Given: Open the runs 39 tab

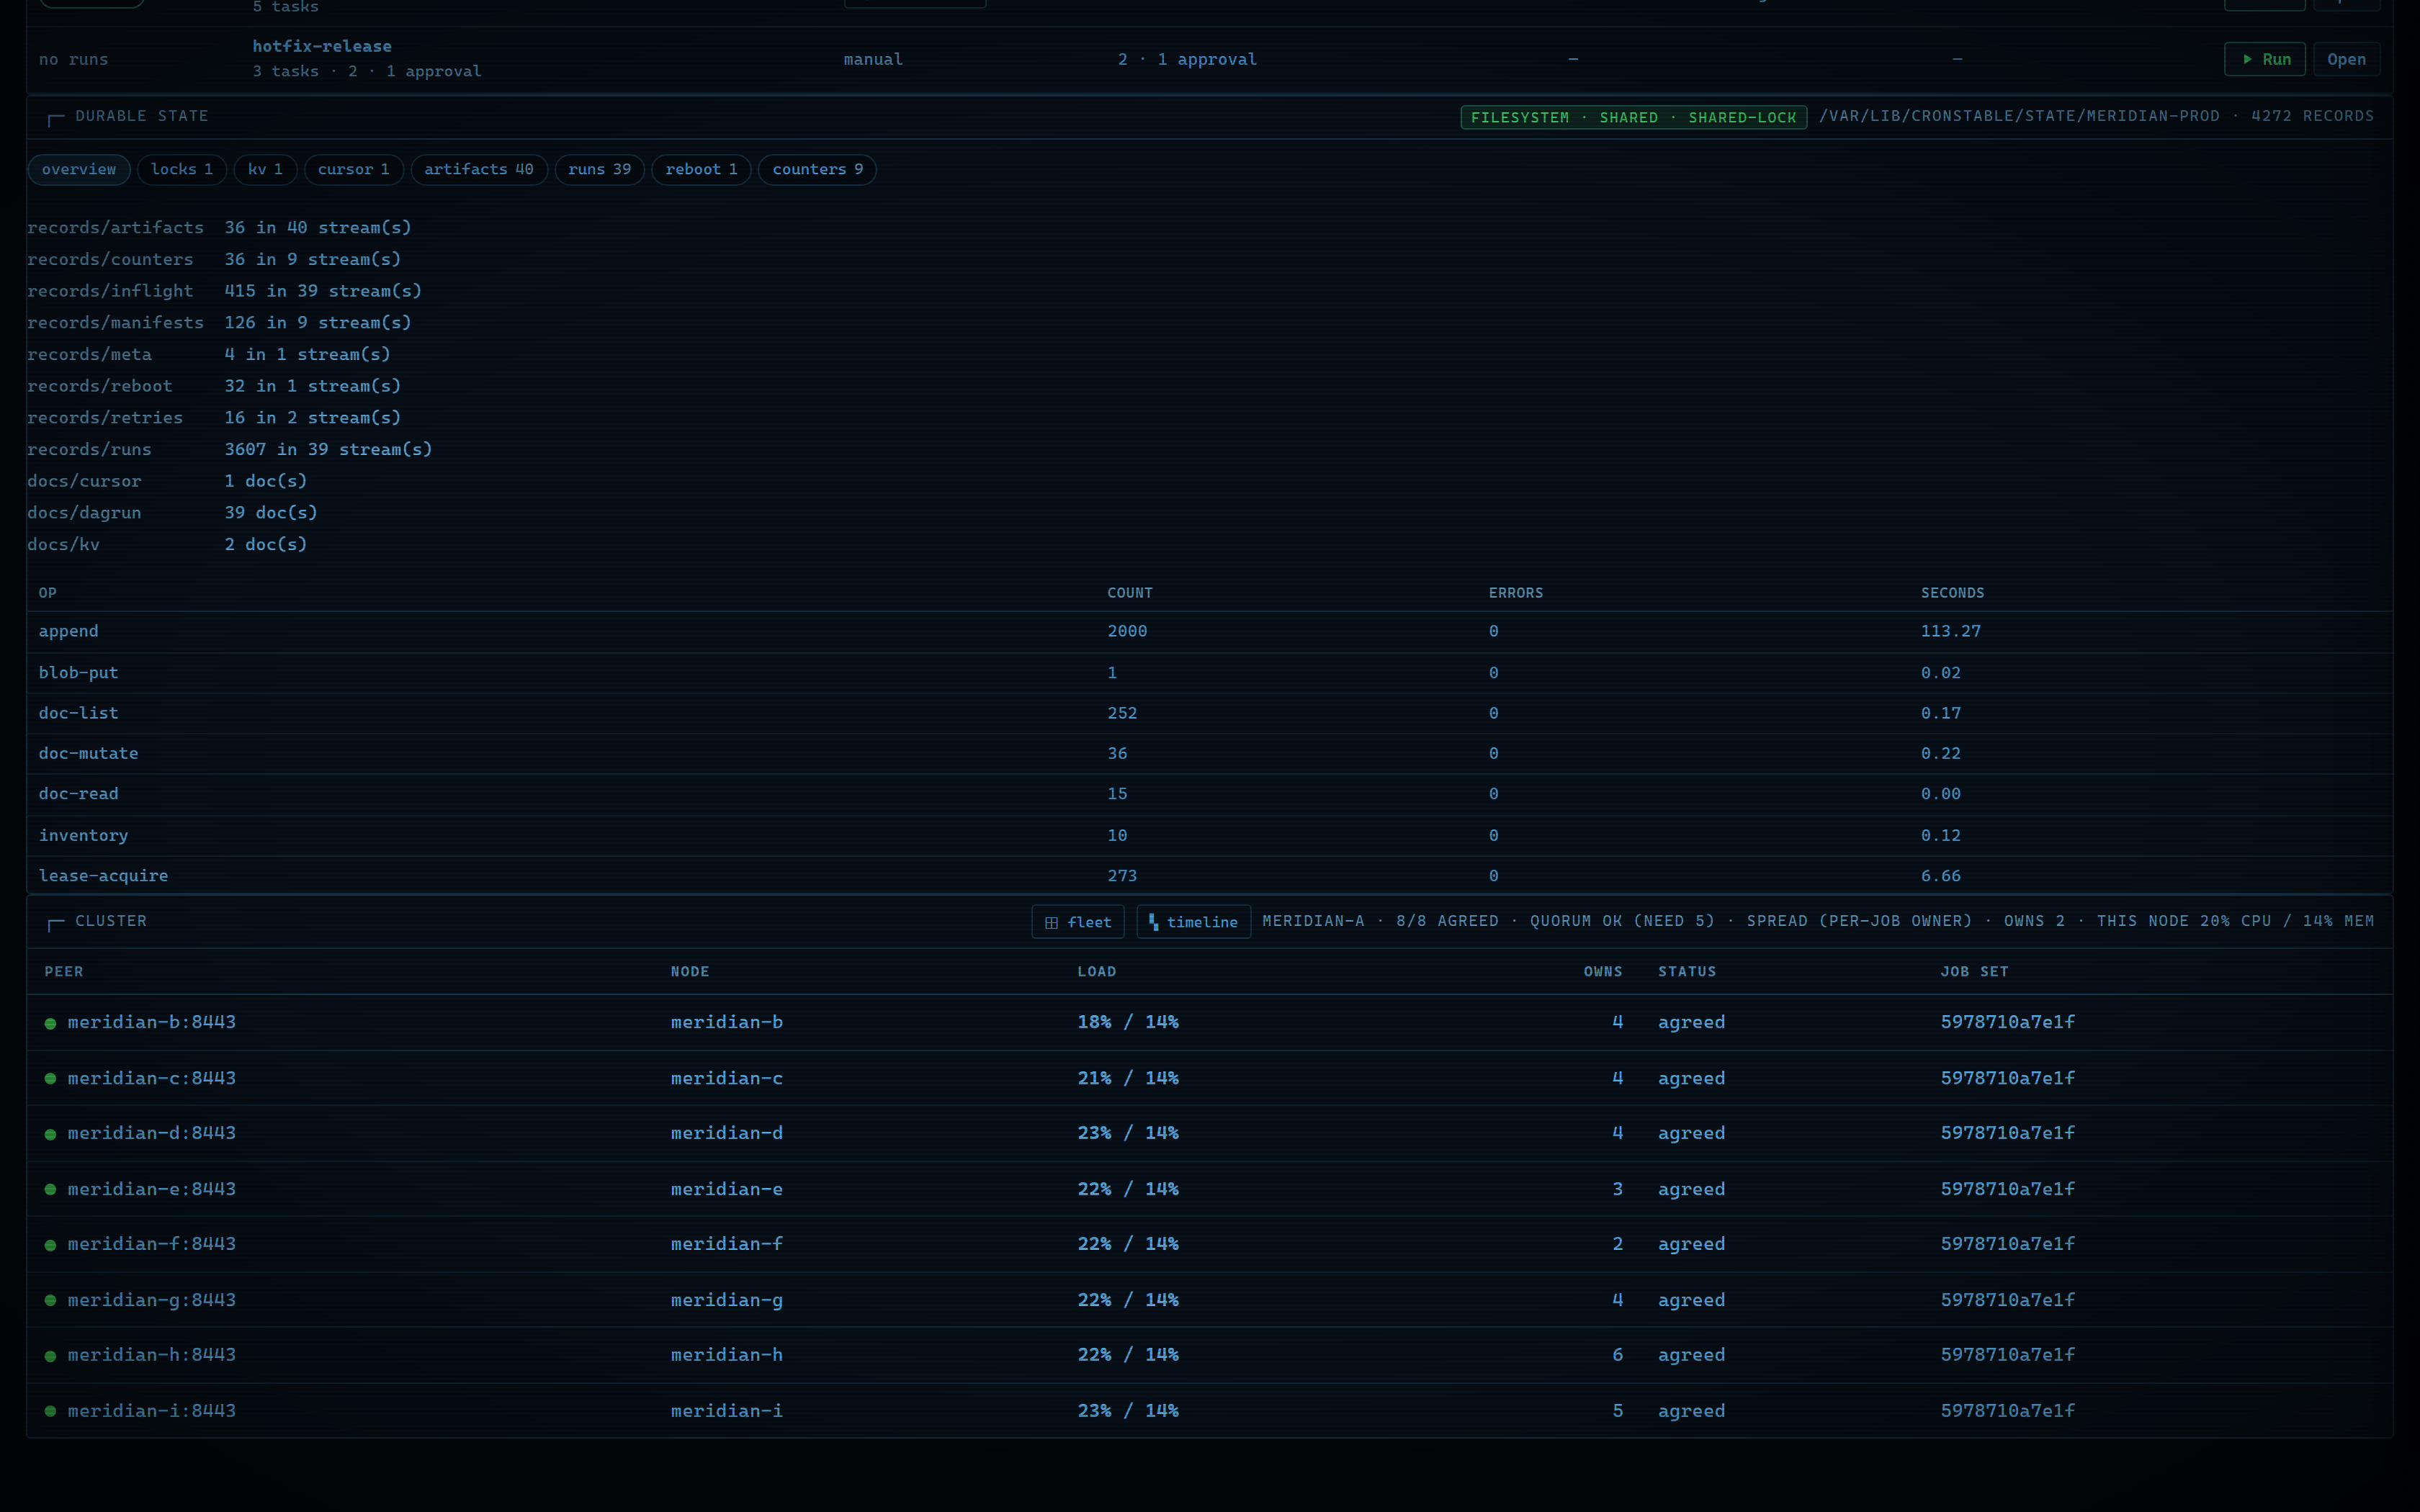Looking at the screenshot, I should [599, 169].
